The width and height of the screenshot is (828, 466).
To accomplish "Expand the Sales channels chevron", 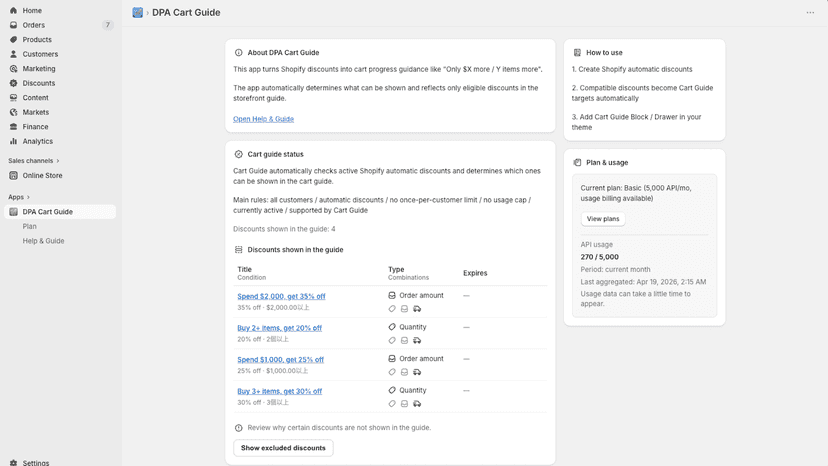I will (58, 161).
